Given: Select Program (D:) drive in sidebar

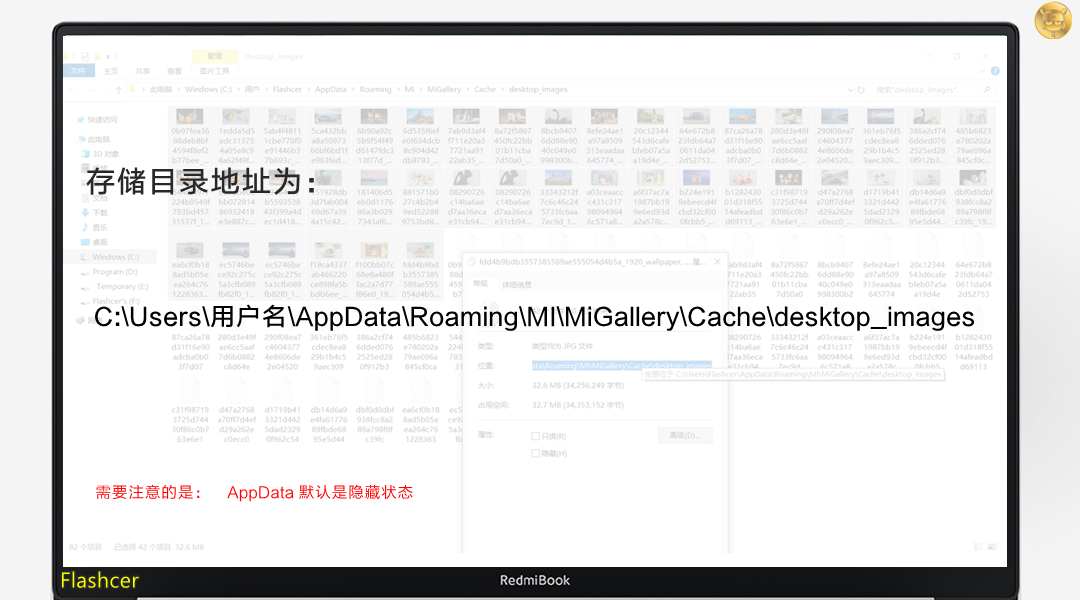Looking at the screenshot, I should 110,272.
